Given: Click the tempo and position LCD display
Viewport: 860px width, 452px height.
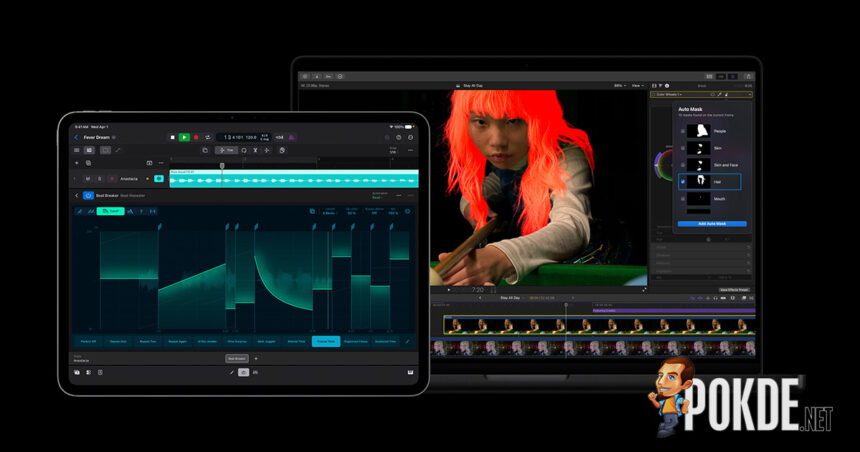Looking at the screenshot, I should point(243,137).
